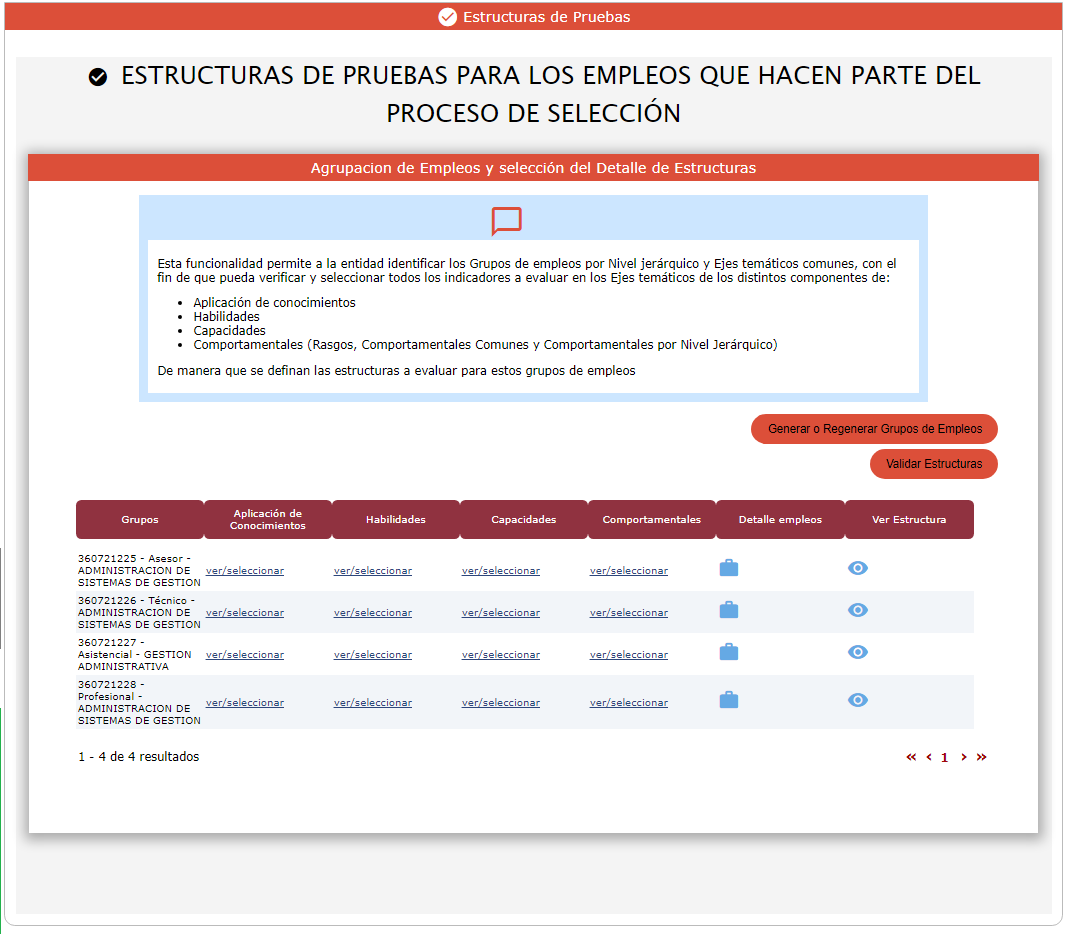Image resolution: width=1069 pixels, height=934 pixels.
Task: Go to the first page of results
Action: (911, 757)
